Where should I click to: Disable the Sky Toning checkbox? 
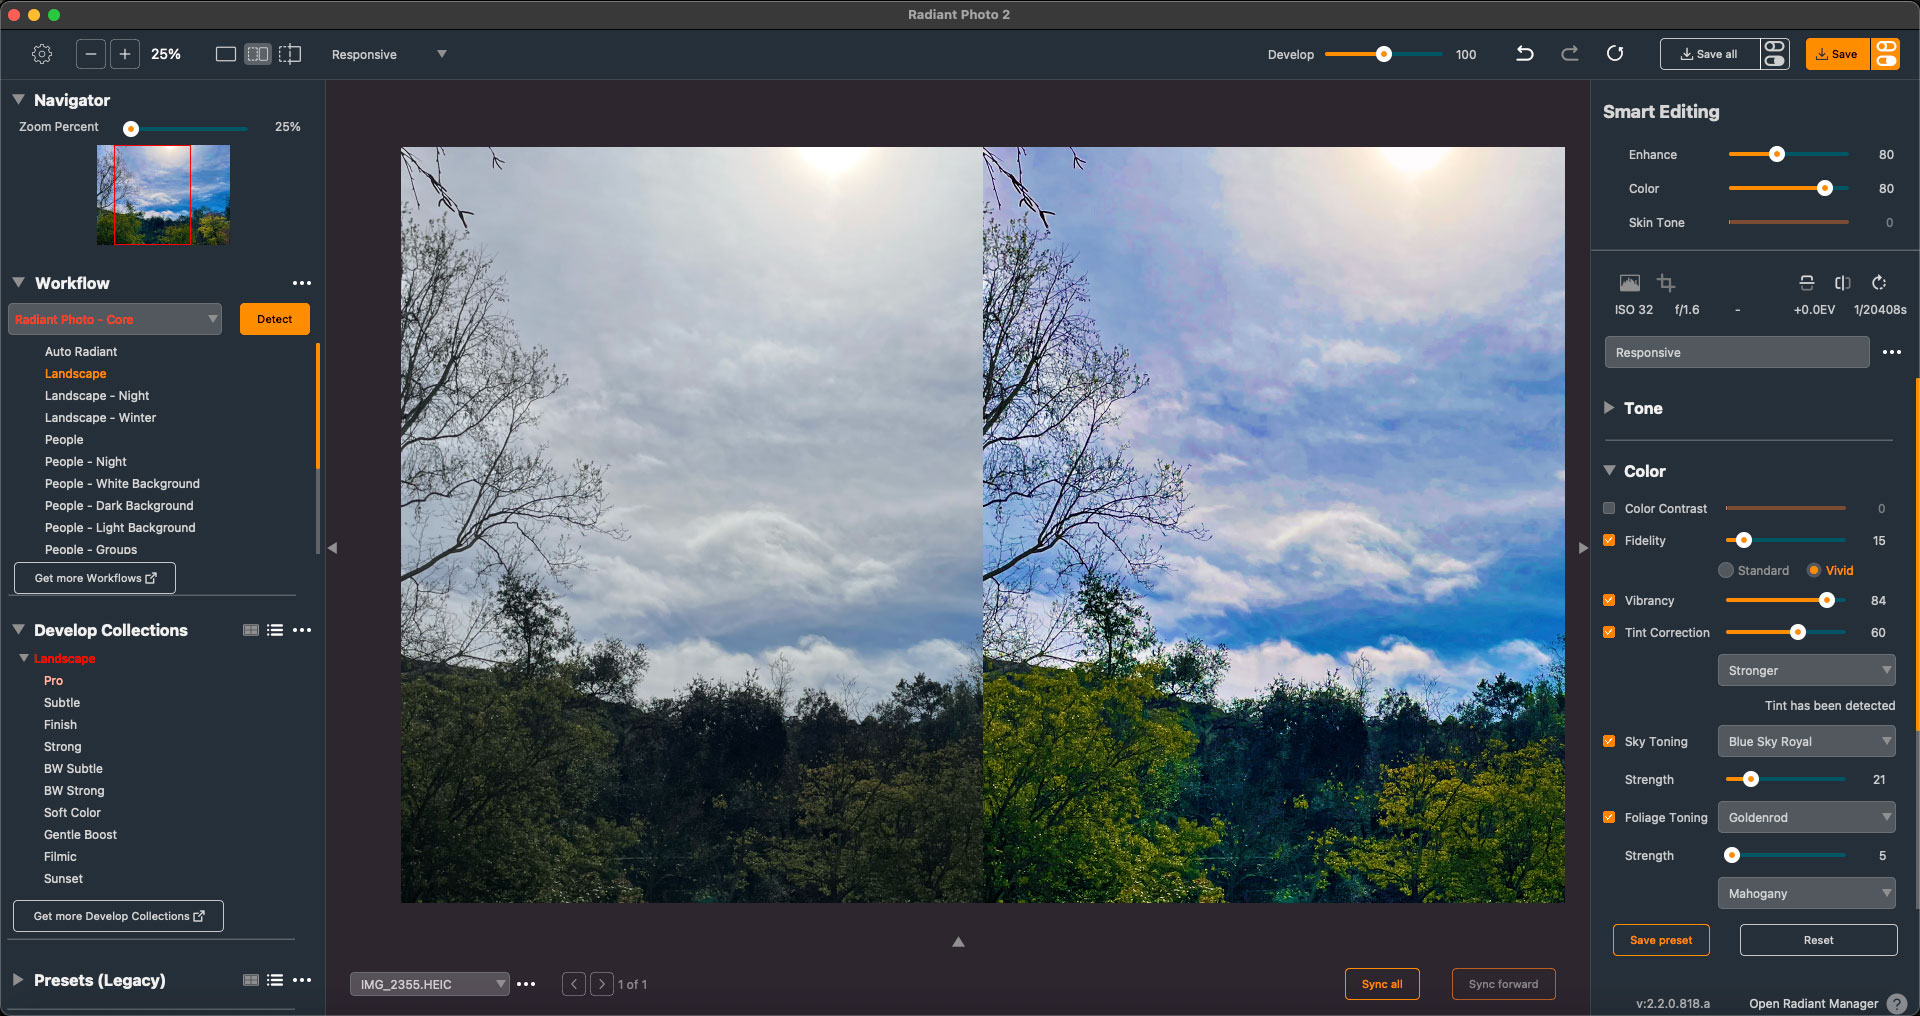1609,741
